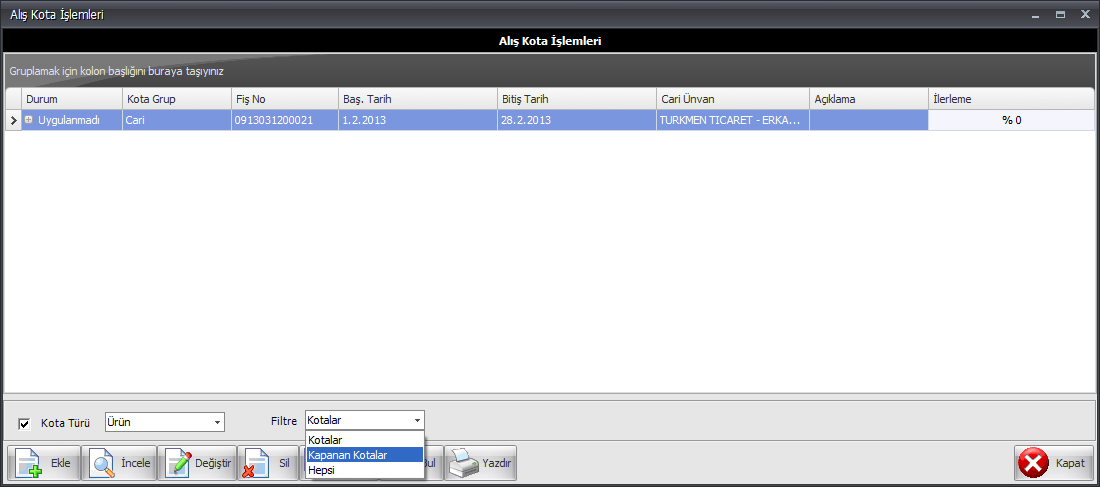
Task: Click the % 0 progress cell
Action: click(1011, 120)
